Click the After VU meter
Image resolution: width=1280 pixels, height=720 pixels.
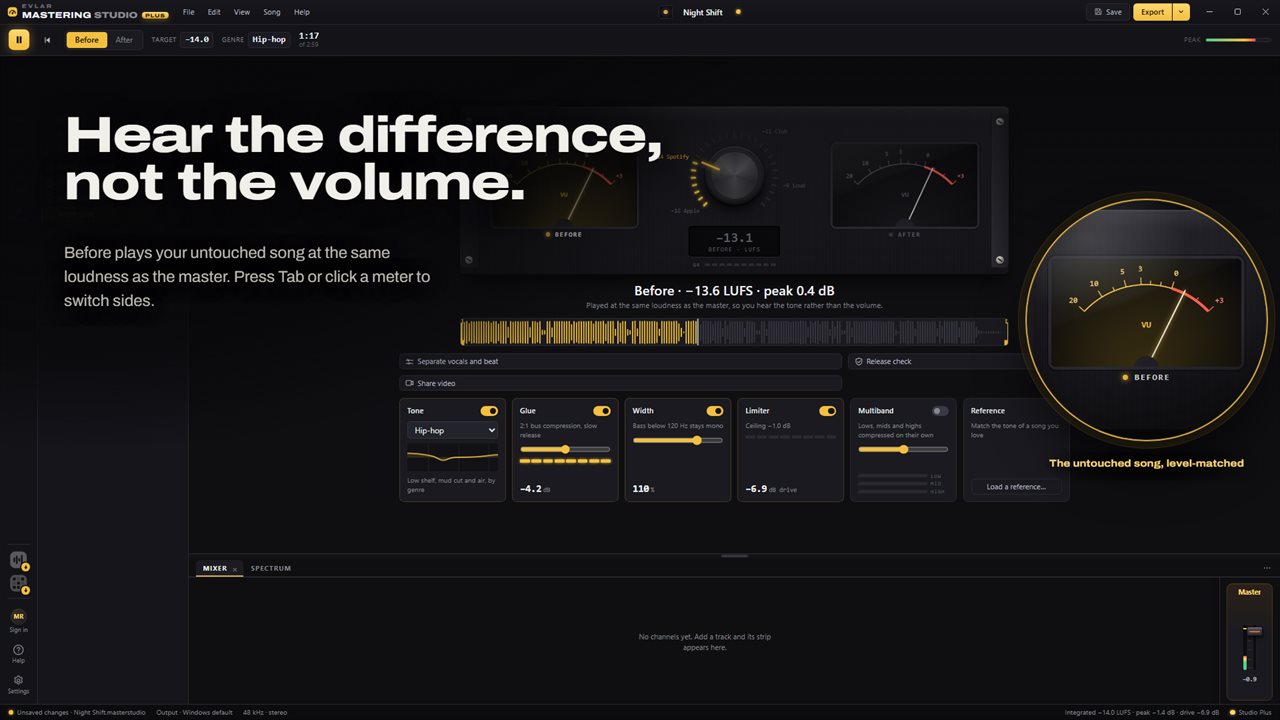tap(905, 186)
